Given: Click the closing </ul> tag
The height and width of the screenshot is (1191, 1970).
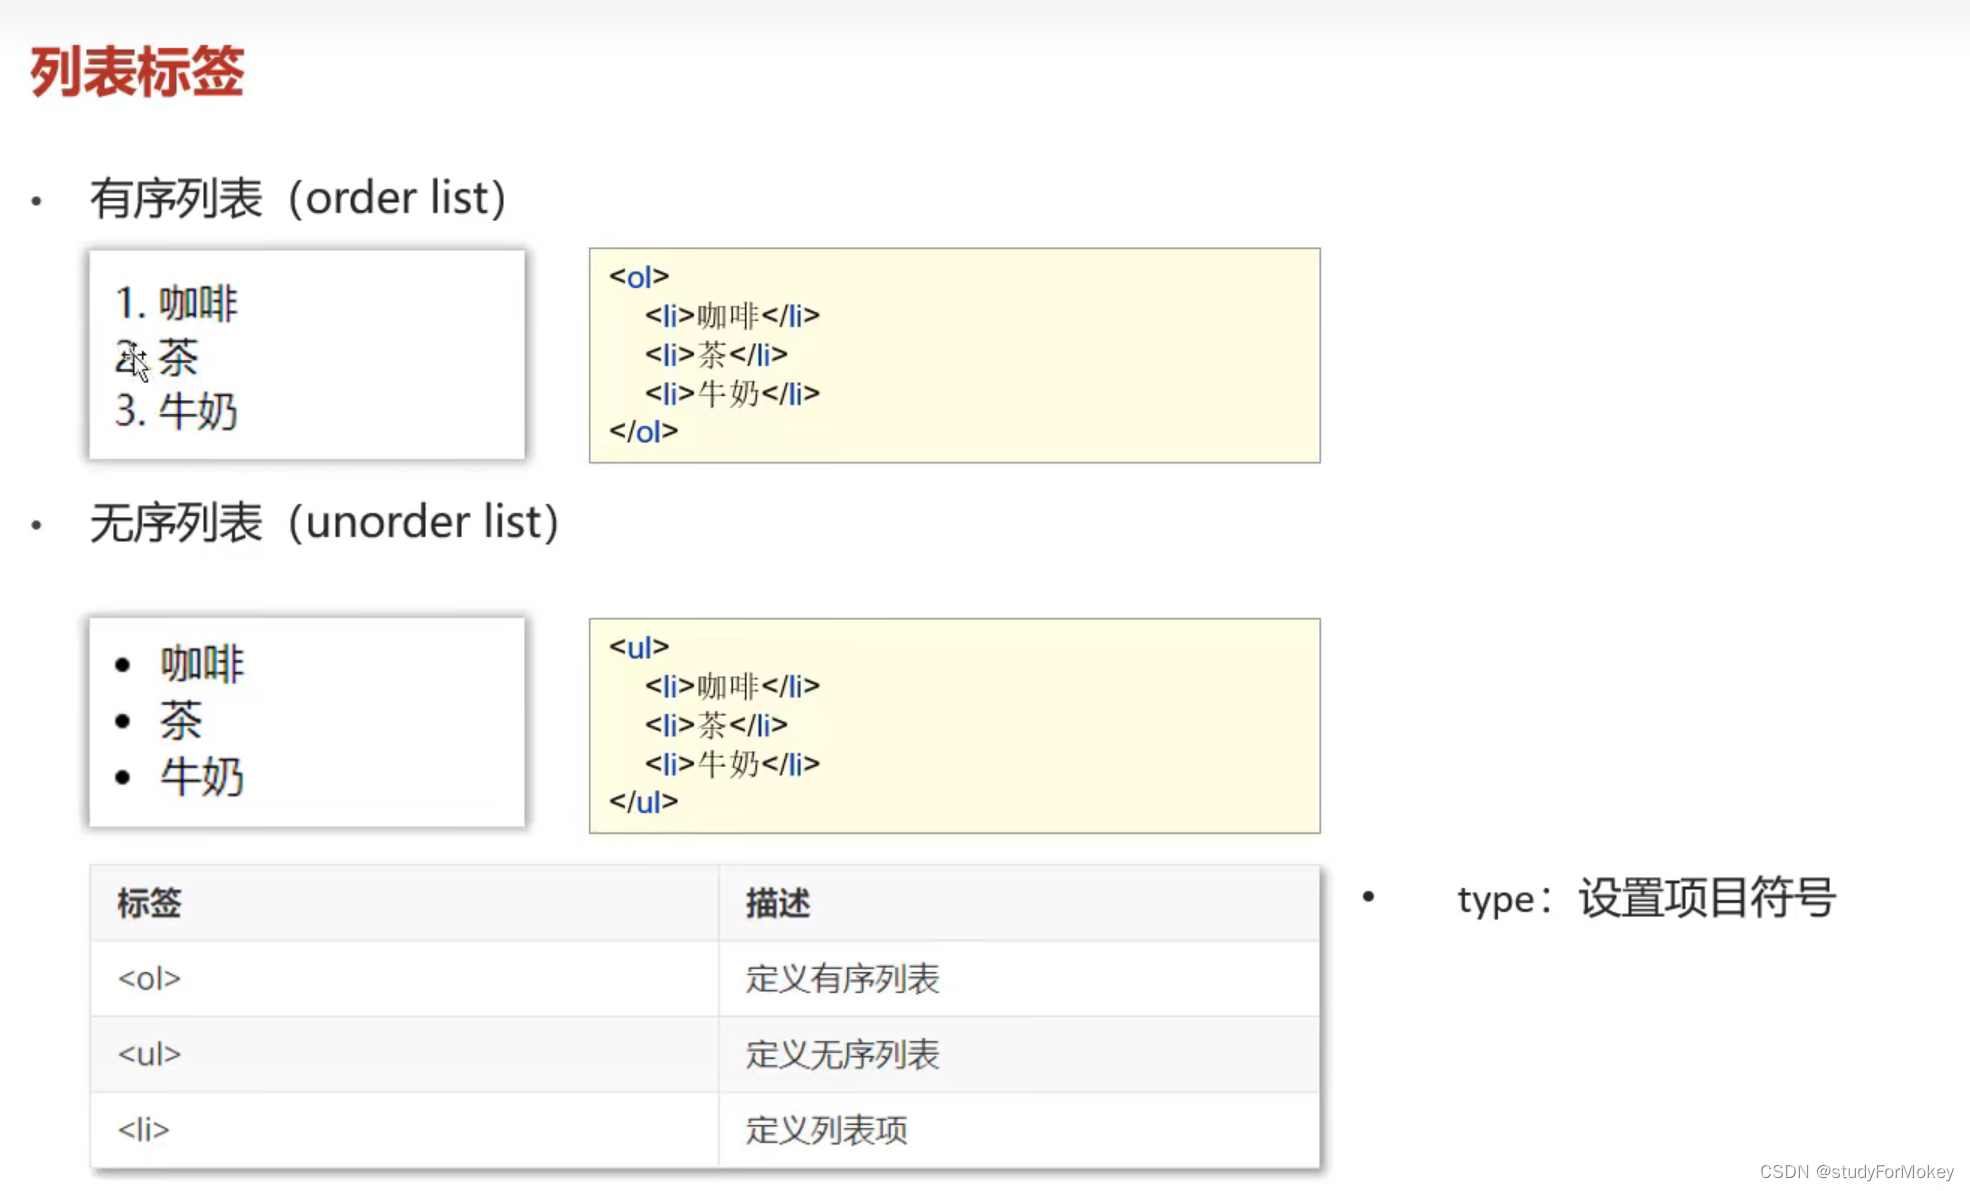Looking at the screenshot, I should click(643, 802).
